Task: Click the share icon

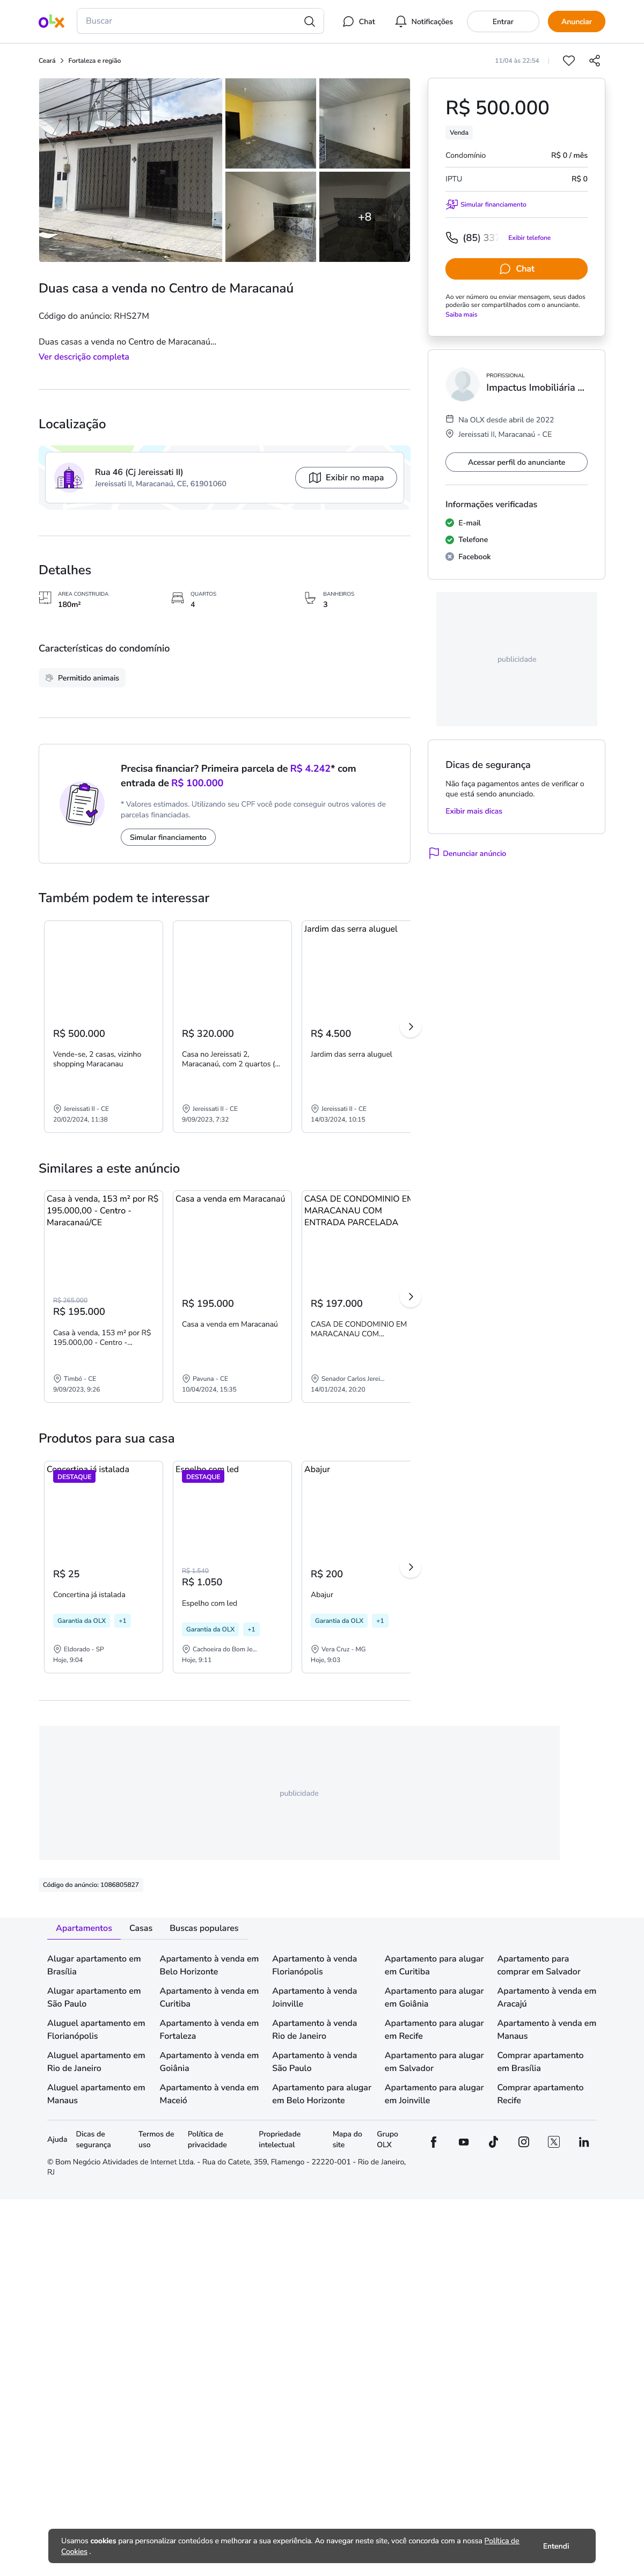Action: click(x=595, y=61)
